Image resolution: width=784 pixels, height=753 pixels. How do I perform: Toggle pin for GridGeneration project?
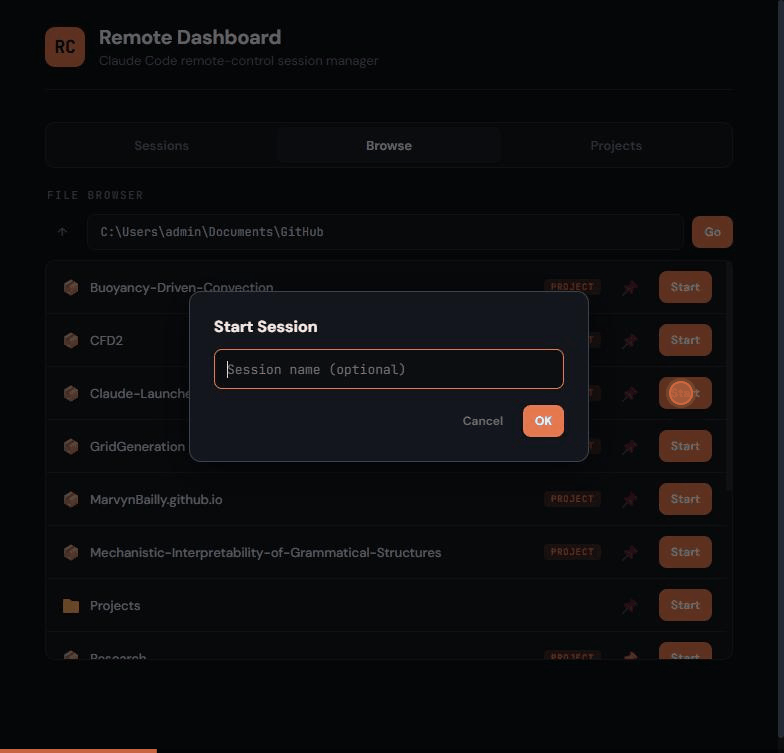629,447
